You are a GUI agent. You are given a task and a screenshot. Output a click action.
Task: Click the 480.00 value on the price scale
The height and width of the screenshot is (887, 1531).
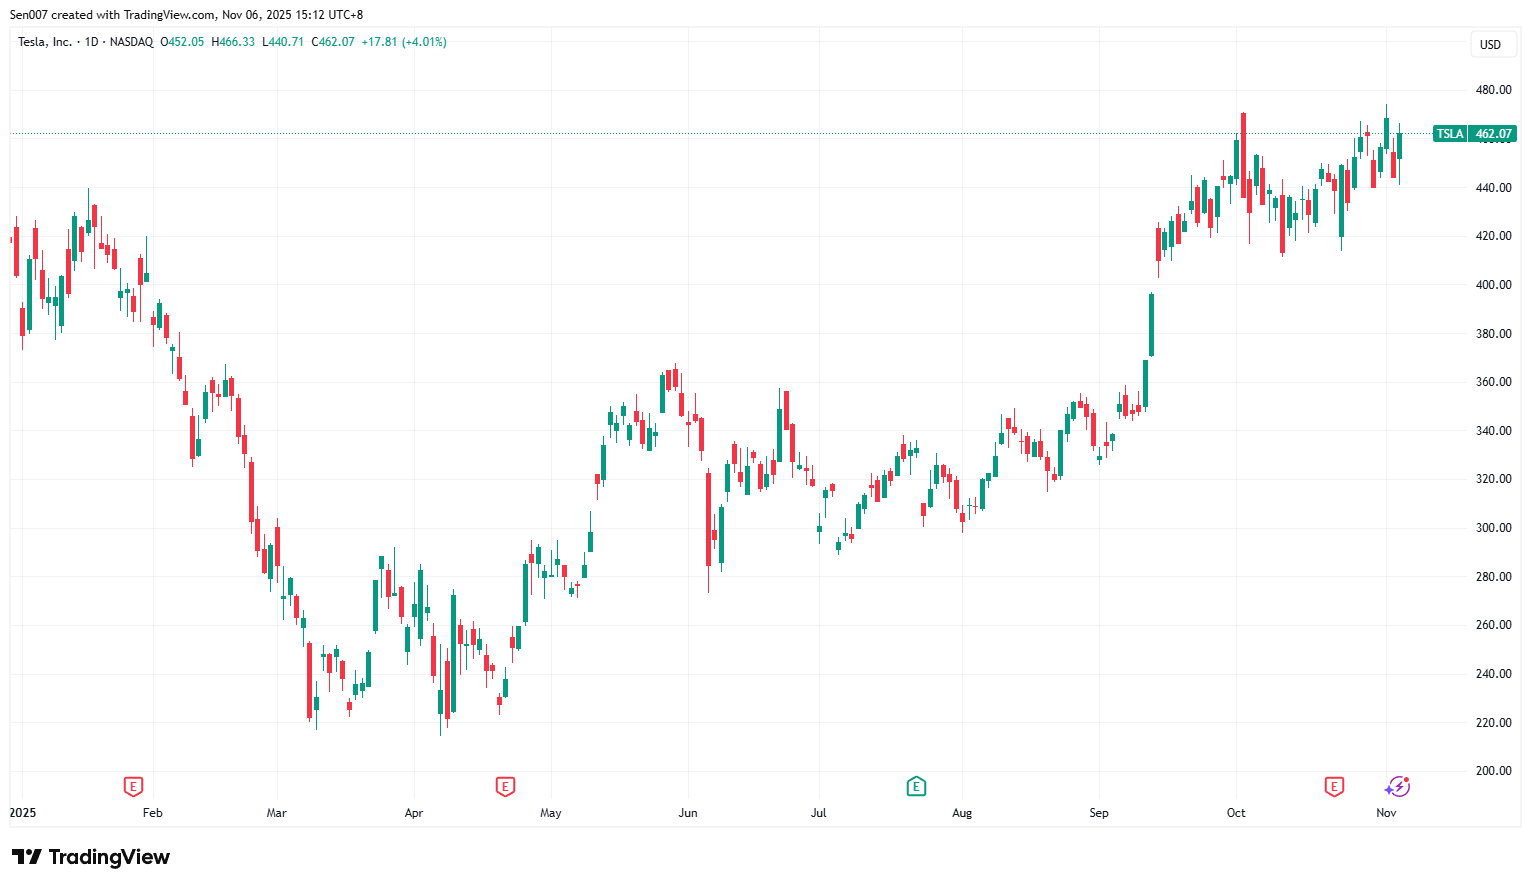click(1491, 88)
